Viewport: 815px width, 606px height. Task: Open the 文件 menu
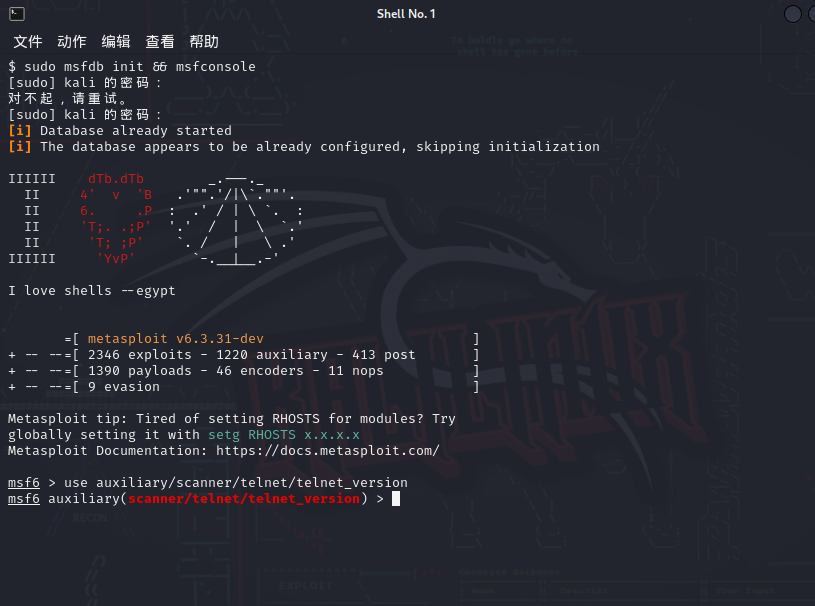[x=28, y=42]
